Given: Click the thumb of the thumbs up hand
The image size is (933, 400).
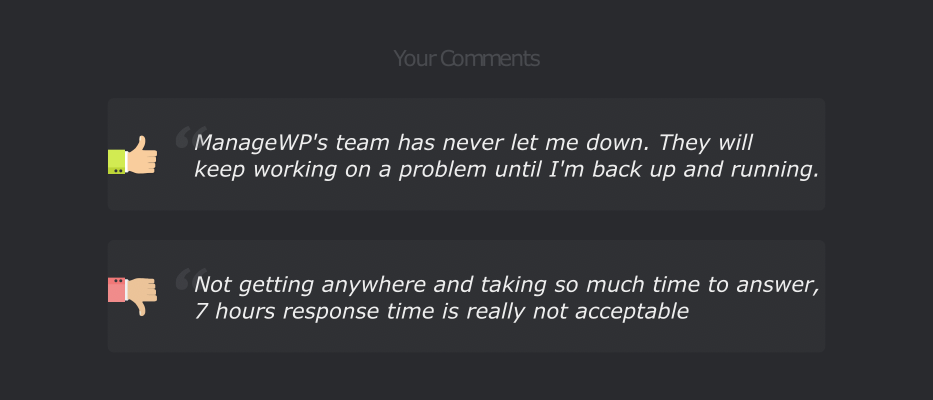Looking at the screenshot, I should [141, 143].
